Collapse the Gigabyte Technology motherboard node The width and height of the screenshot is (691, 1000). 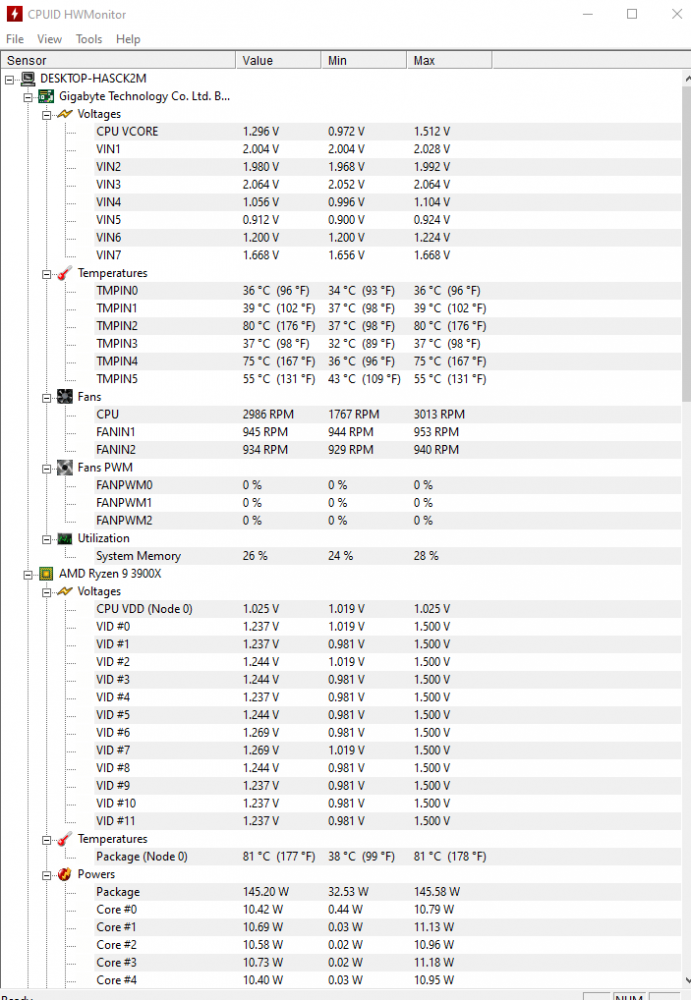pyautogui.click(x=28, y=97)
